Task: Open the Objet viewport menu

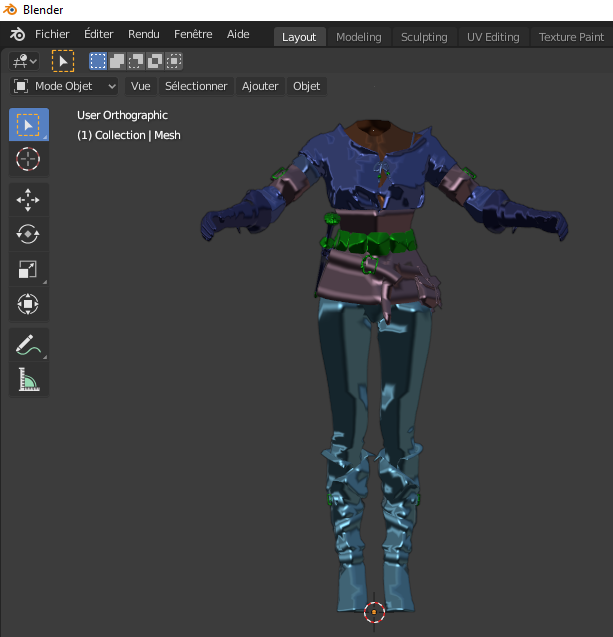Action: point(307,87)
